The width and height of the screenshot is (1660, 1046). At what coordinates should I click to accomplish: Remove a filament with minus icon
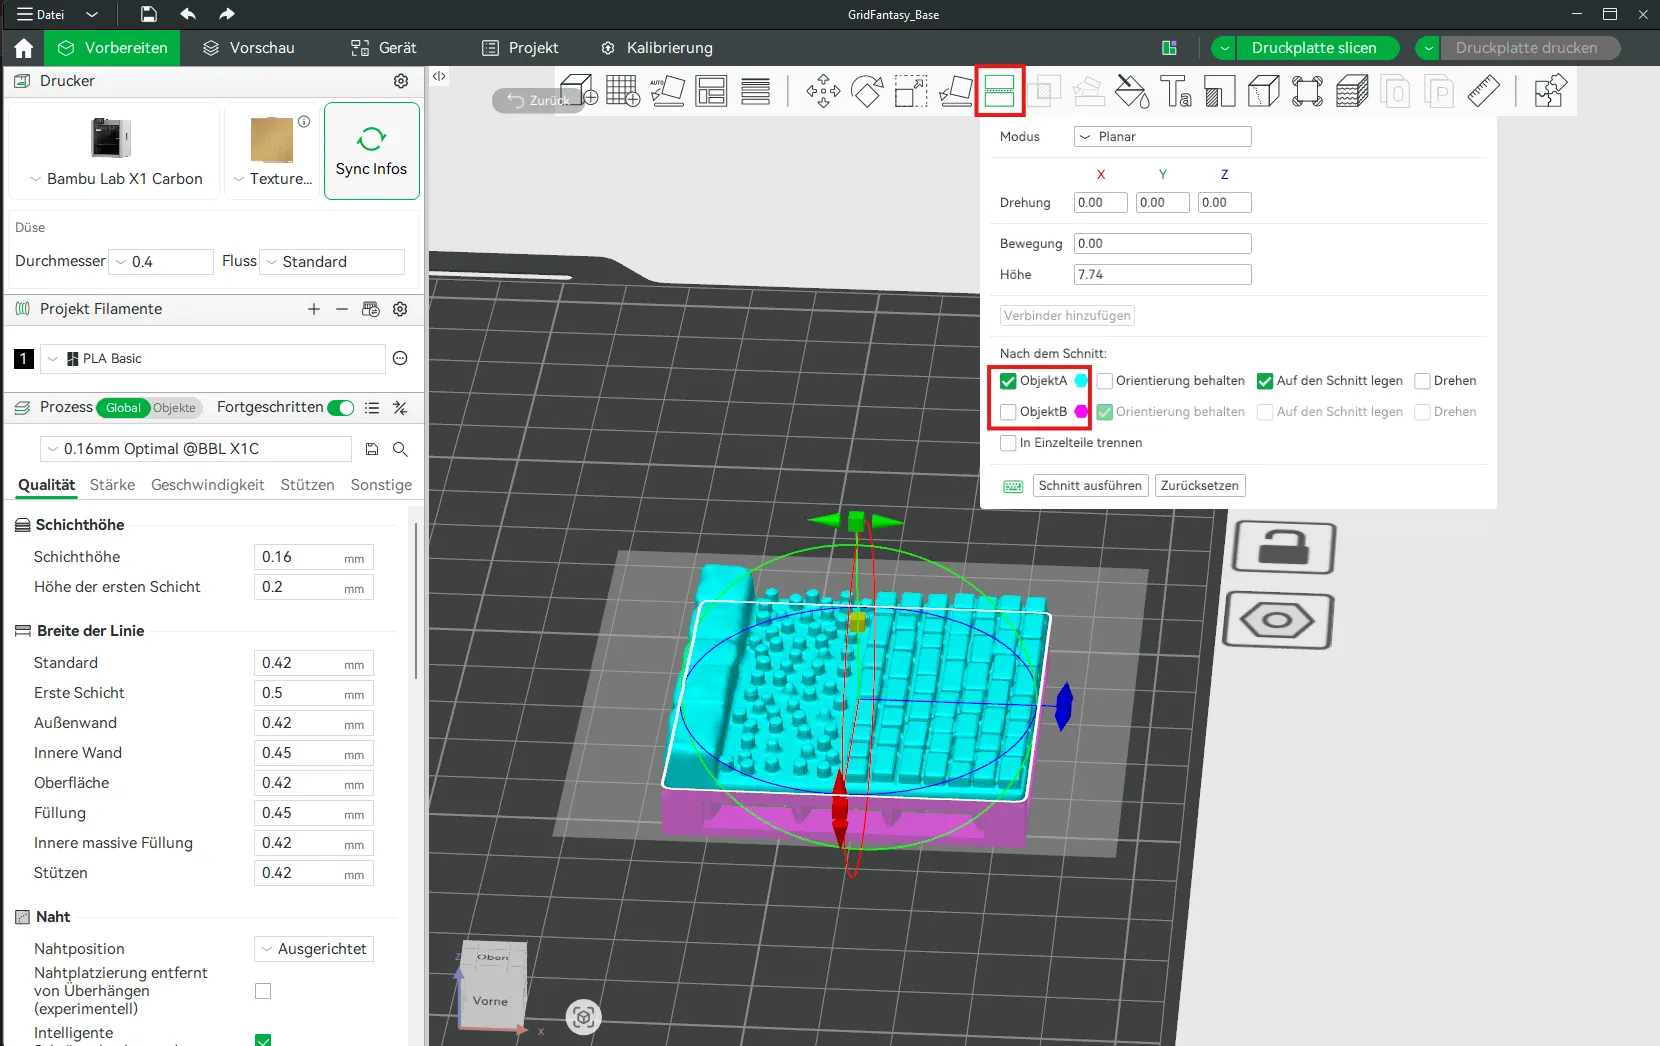coord(342,309)
